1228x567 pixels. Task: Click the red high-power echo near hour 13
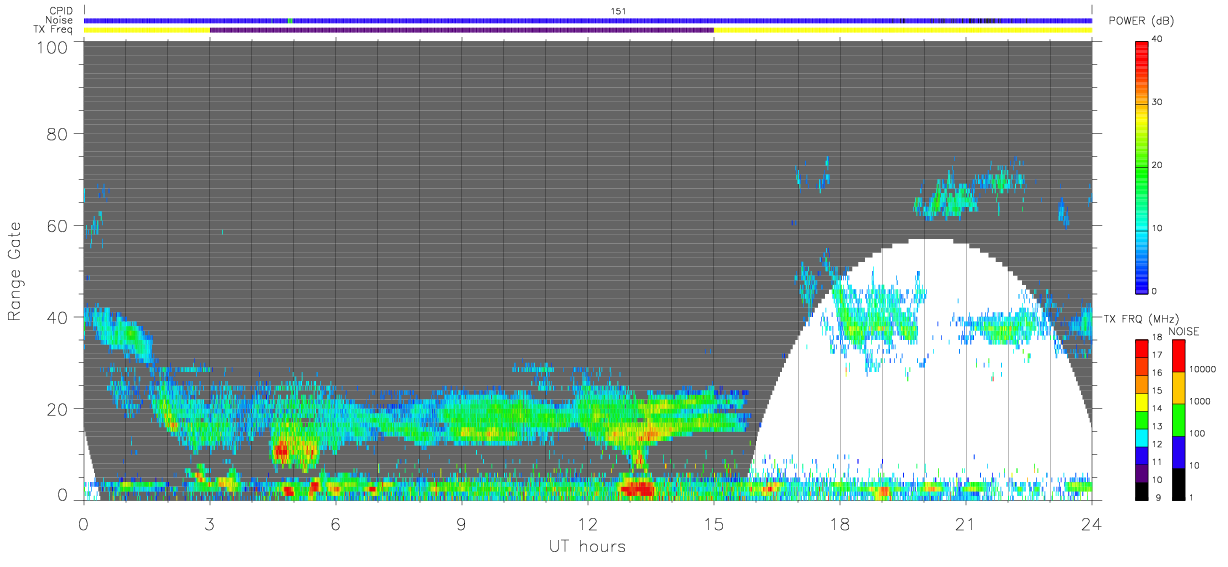coord(637,488)
